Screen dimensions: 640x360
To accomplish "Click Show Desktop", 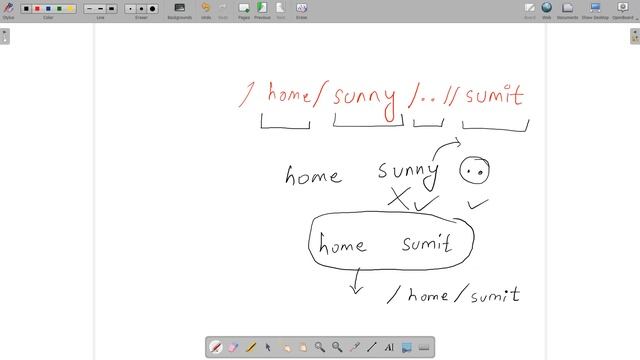I will (595, 11).
